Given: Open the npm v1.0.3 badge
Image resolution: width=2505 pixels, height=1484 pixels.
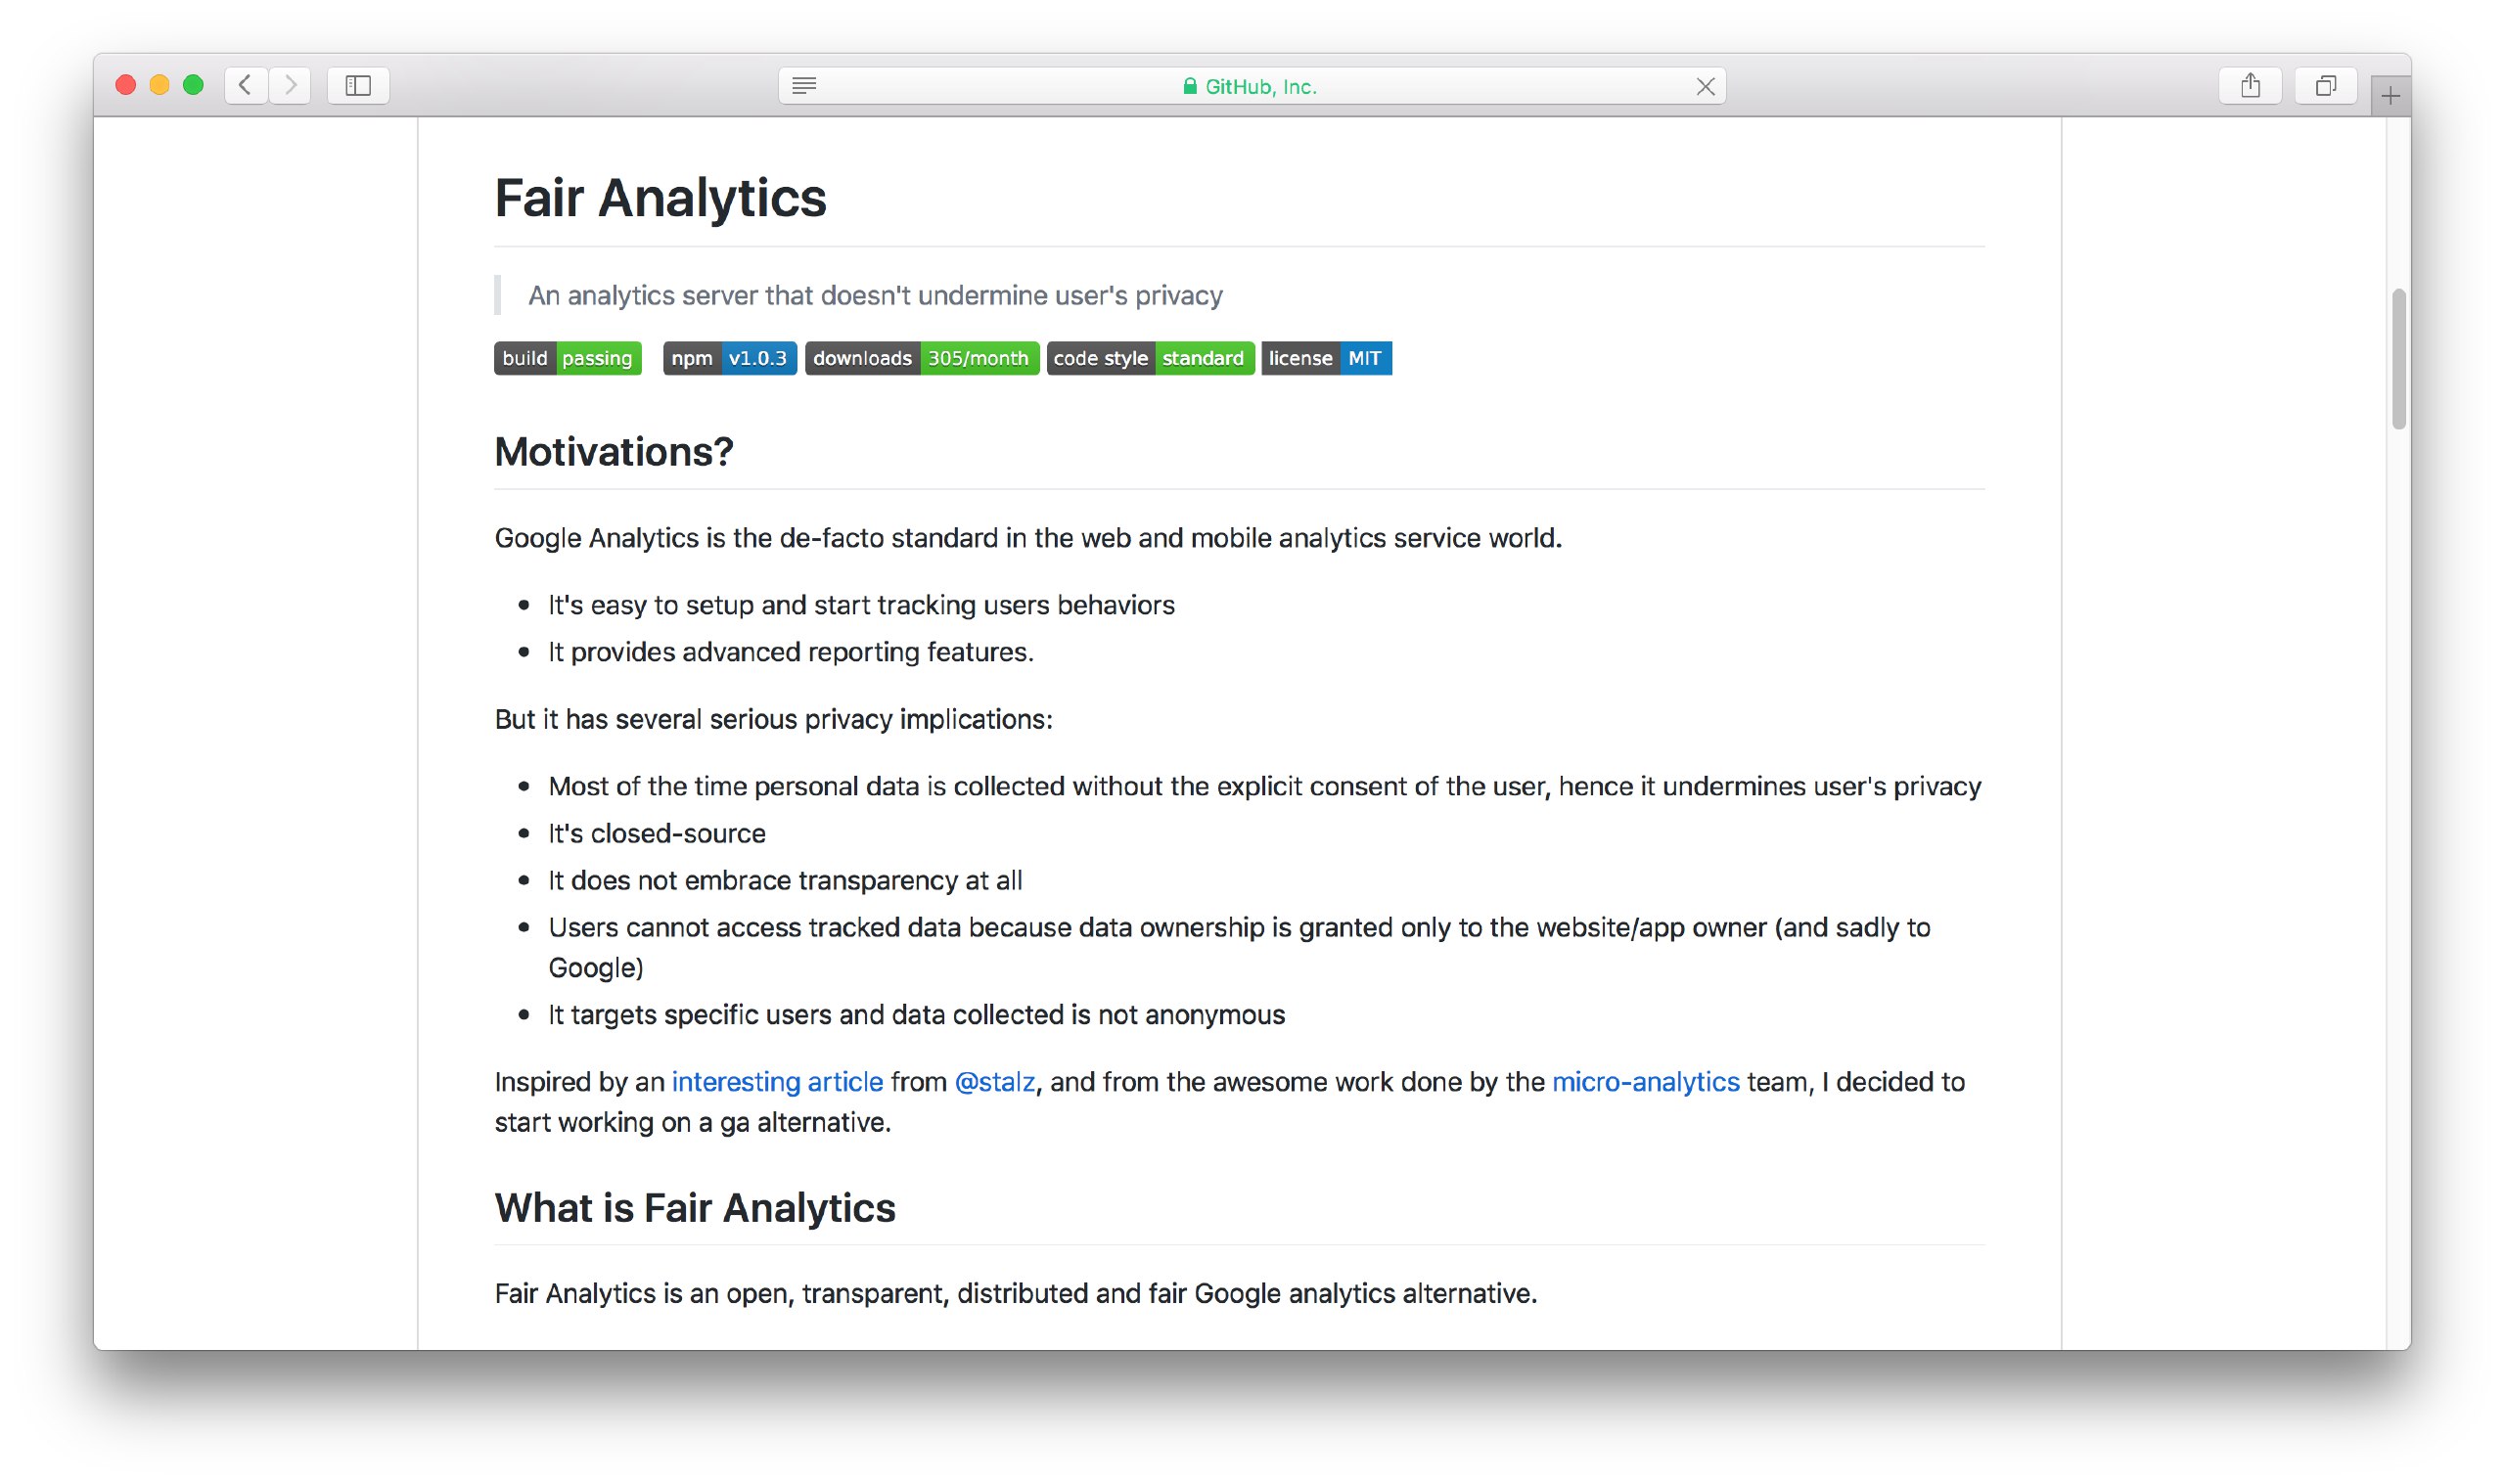Looking at the screenshot, I should pyautogui.click(x=729, y=358).
